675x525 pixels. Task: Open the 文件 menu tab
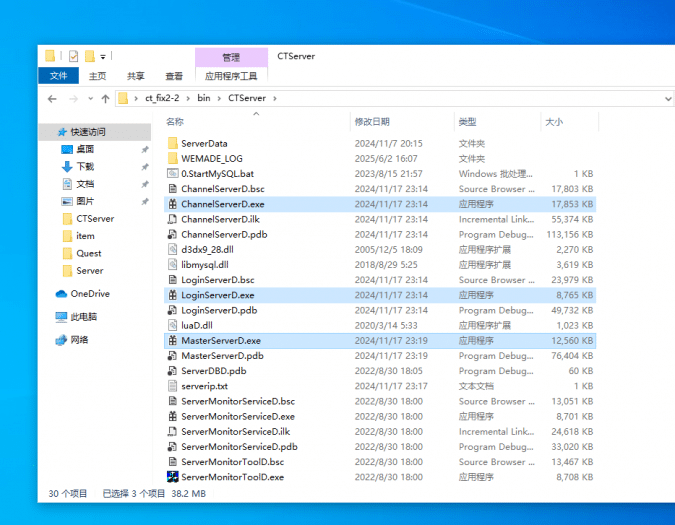[58, 76]
